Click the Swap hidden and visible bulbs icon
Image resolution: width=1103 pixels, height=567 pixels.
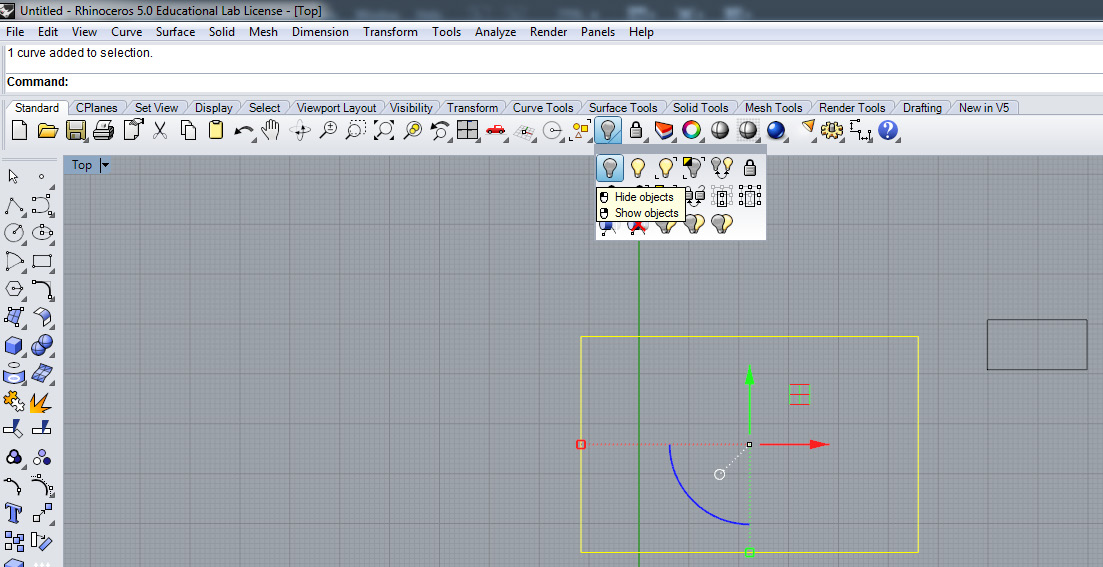click(722, 167)
